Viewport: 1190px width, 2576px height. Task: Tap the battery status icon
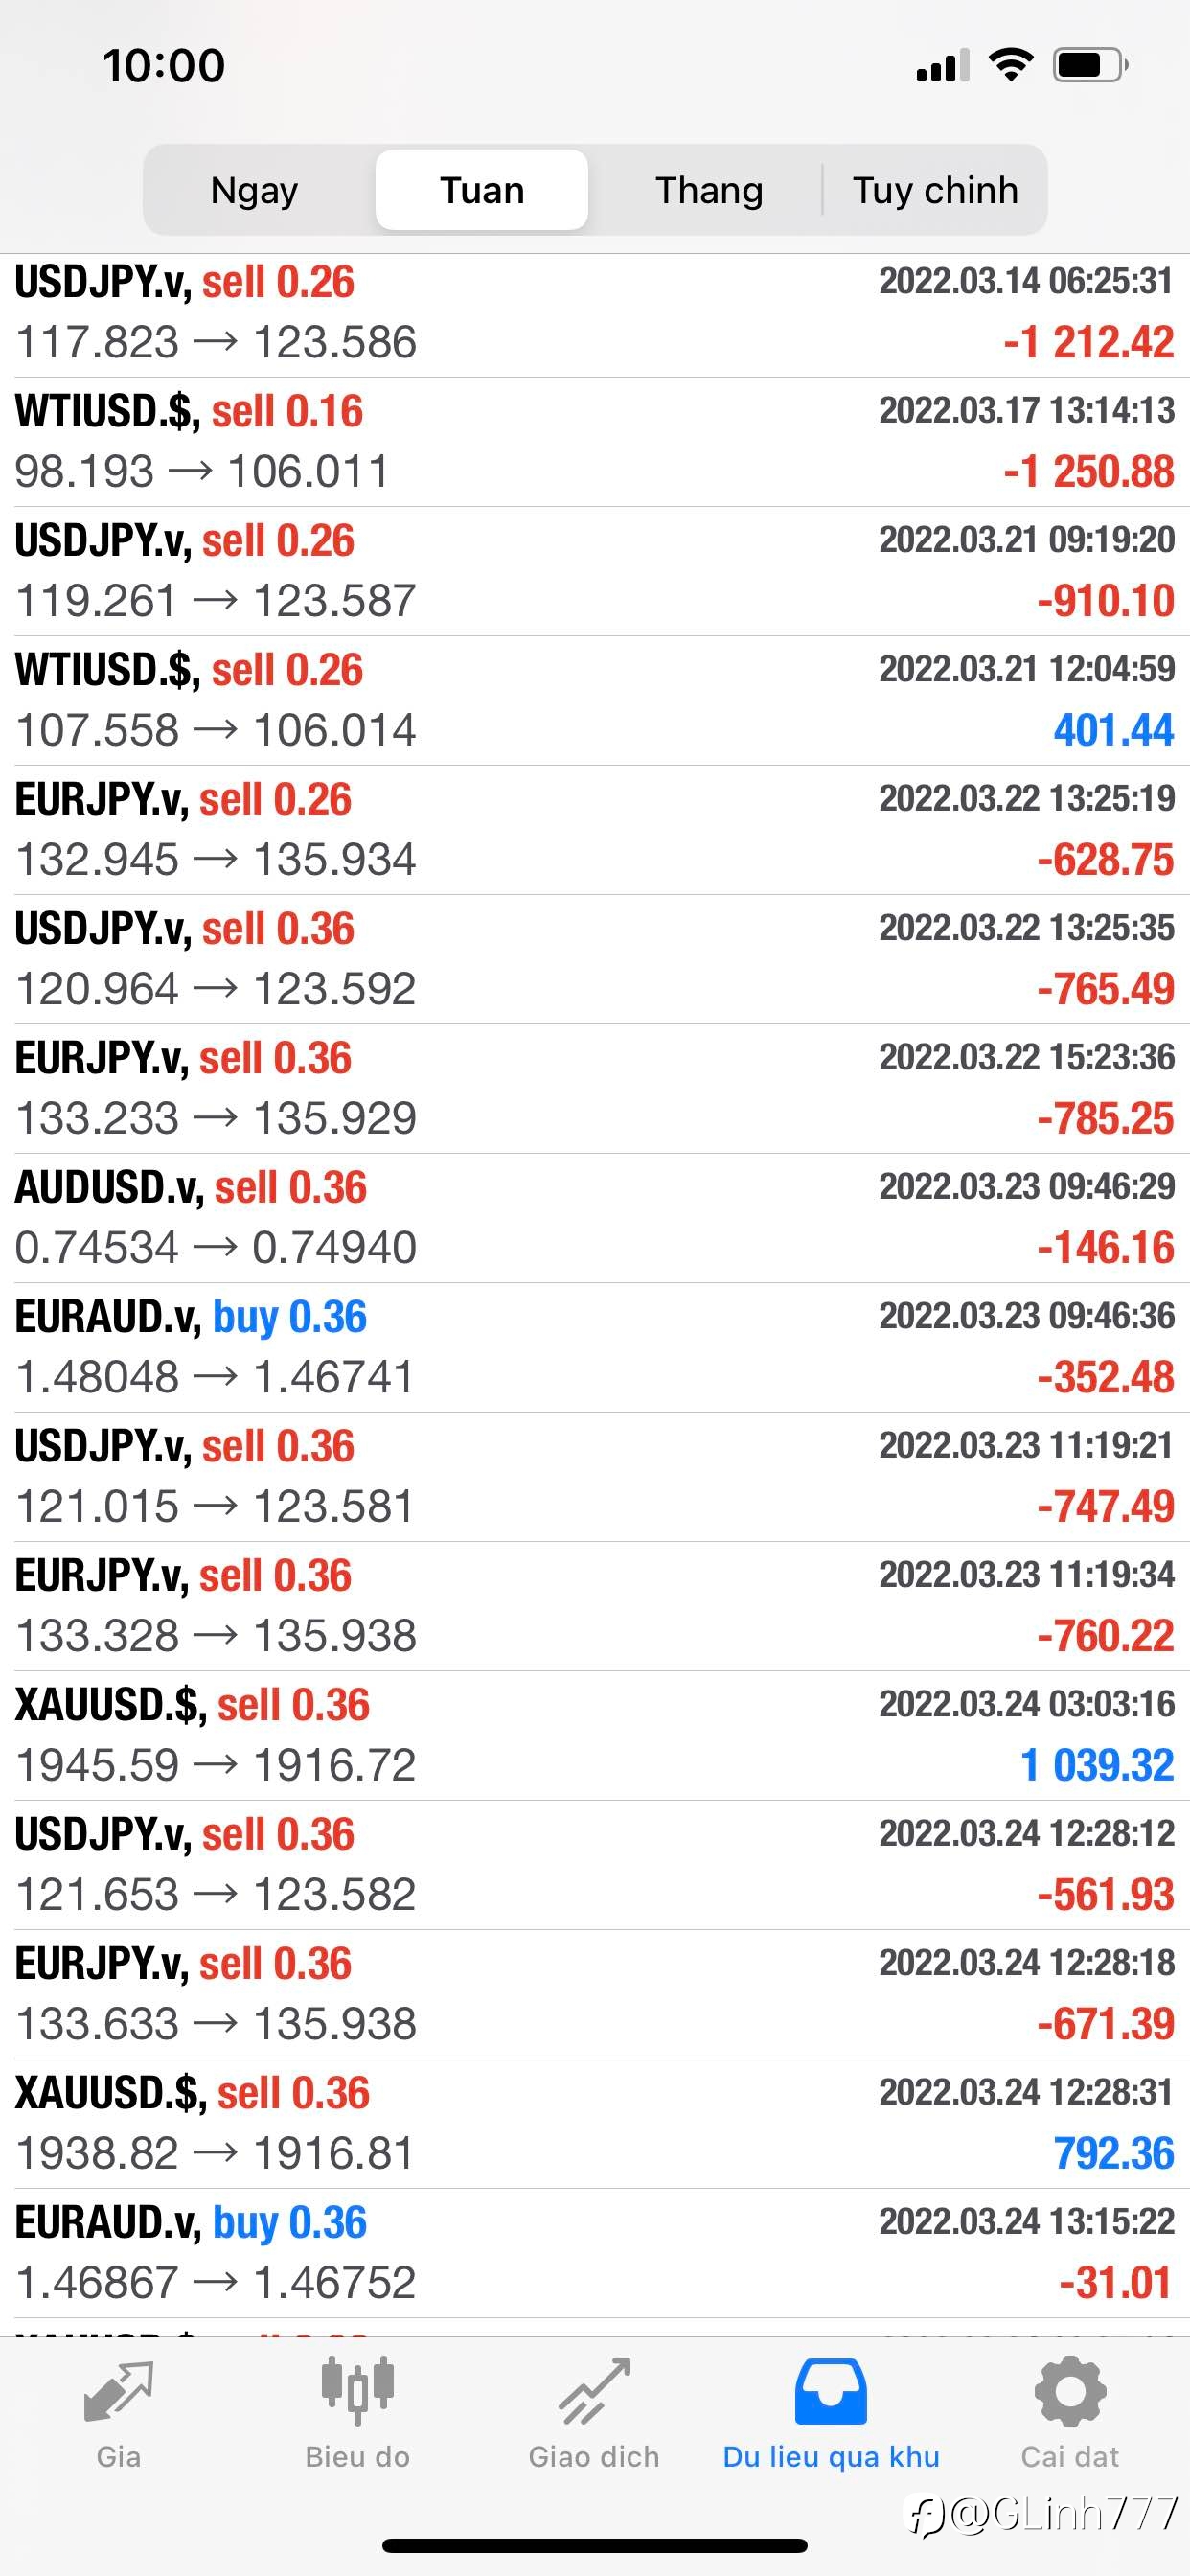point(1090,65)
